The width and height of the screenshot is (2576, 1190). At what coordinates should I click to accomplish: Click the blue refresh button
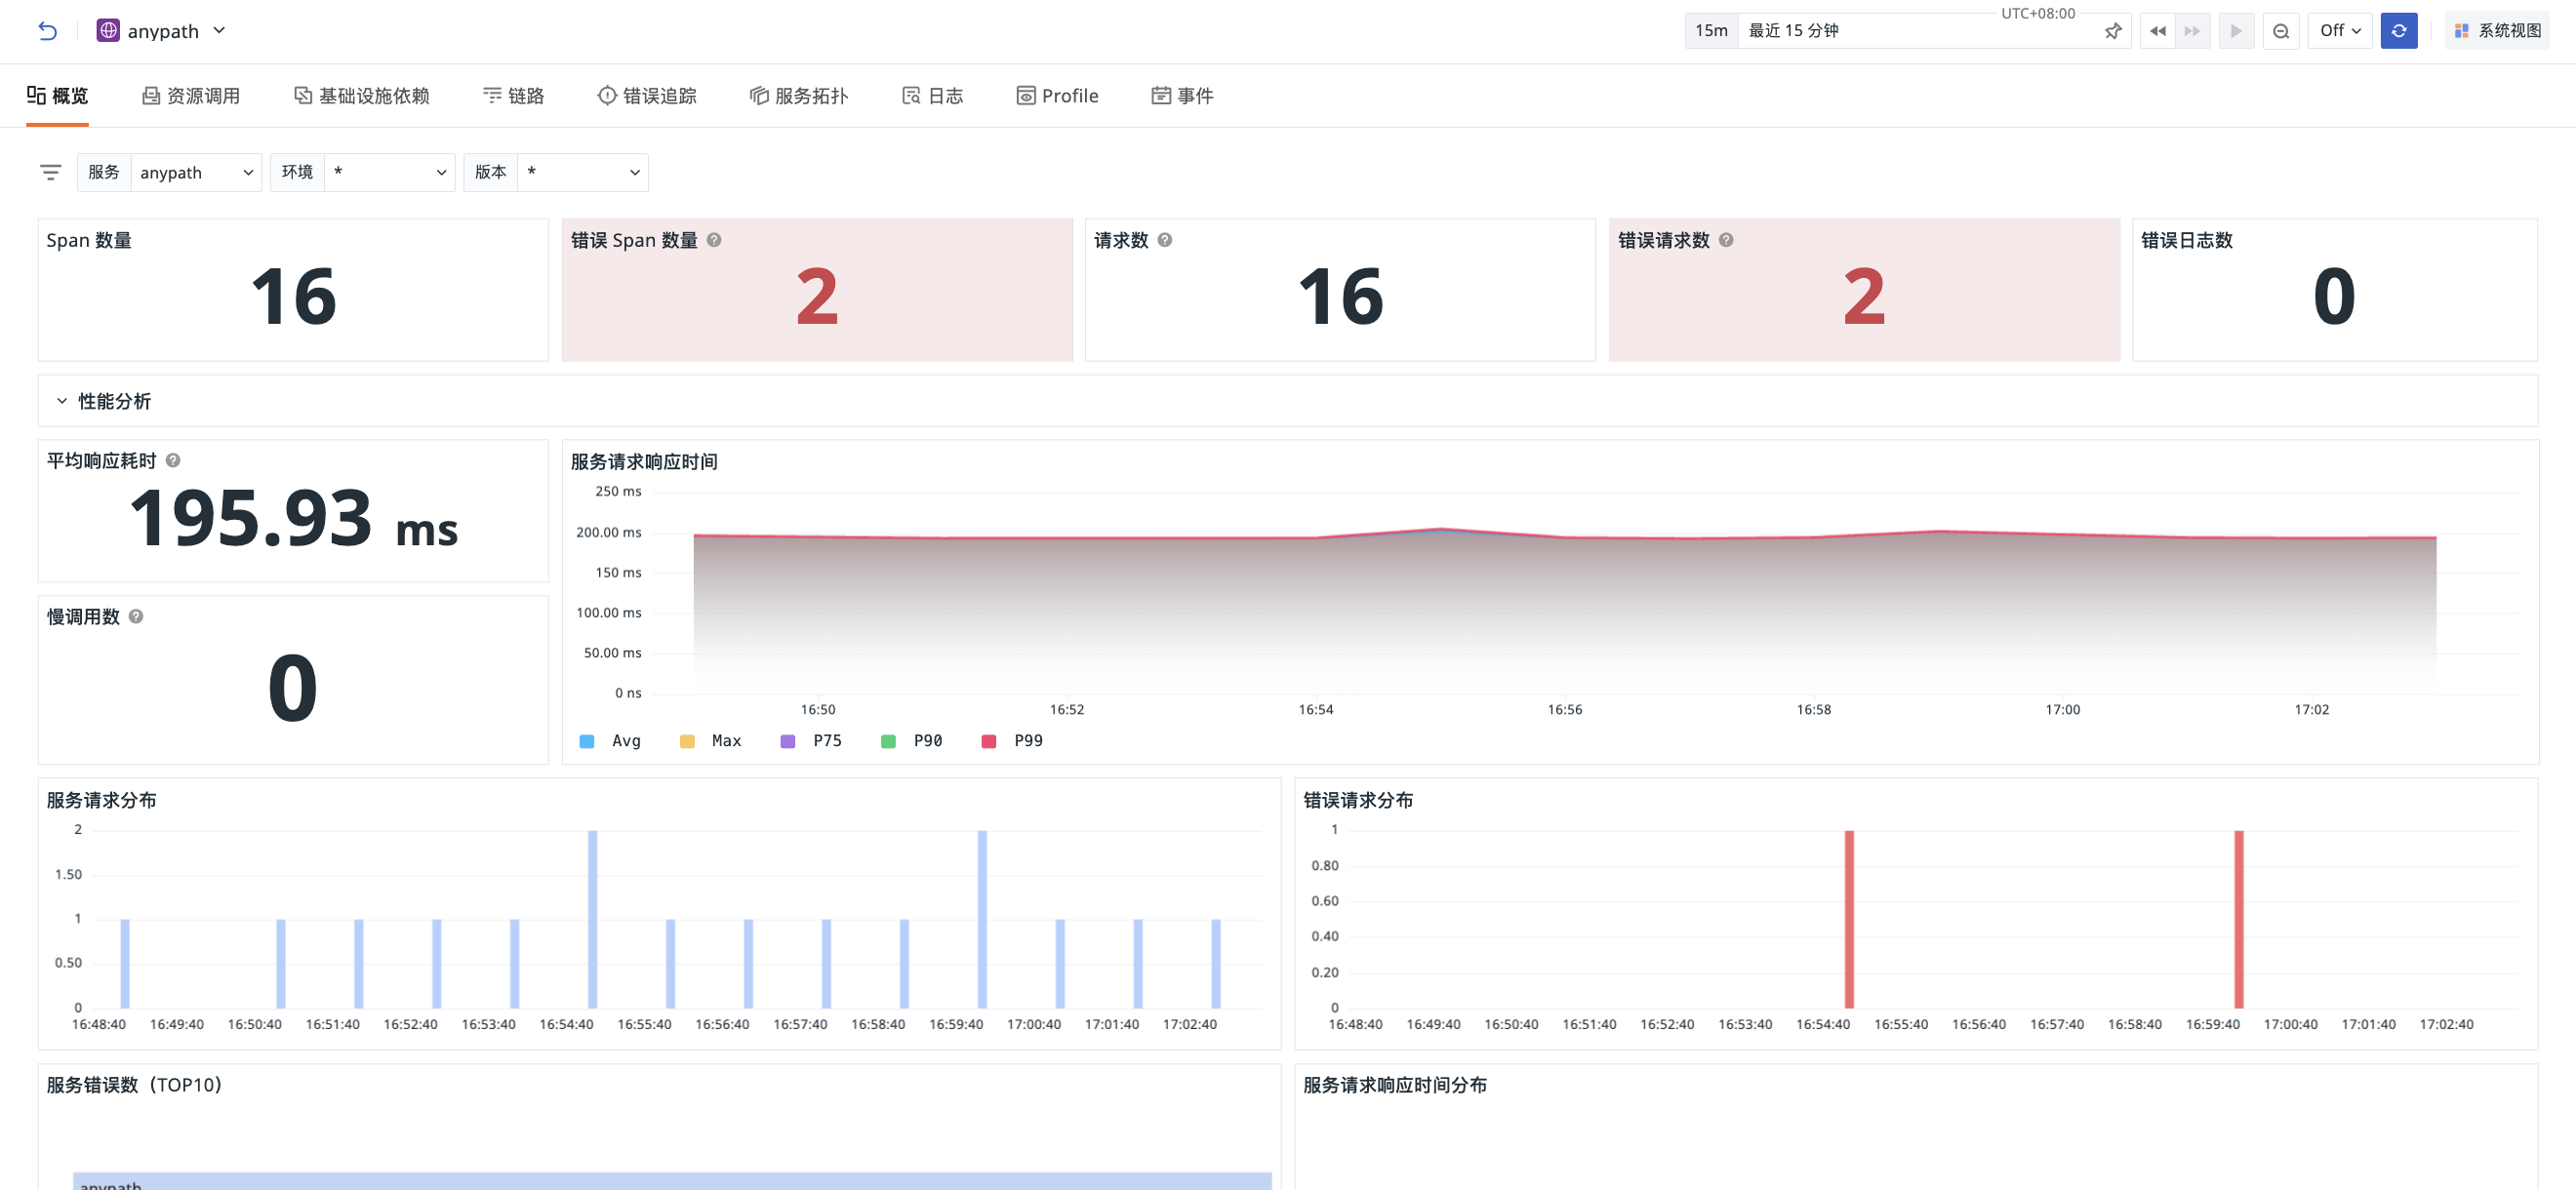tap(2399, 31)
